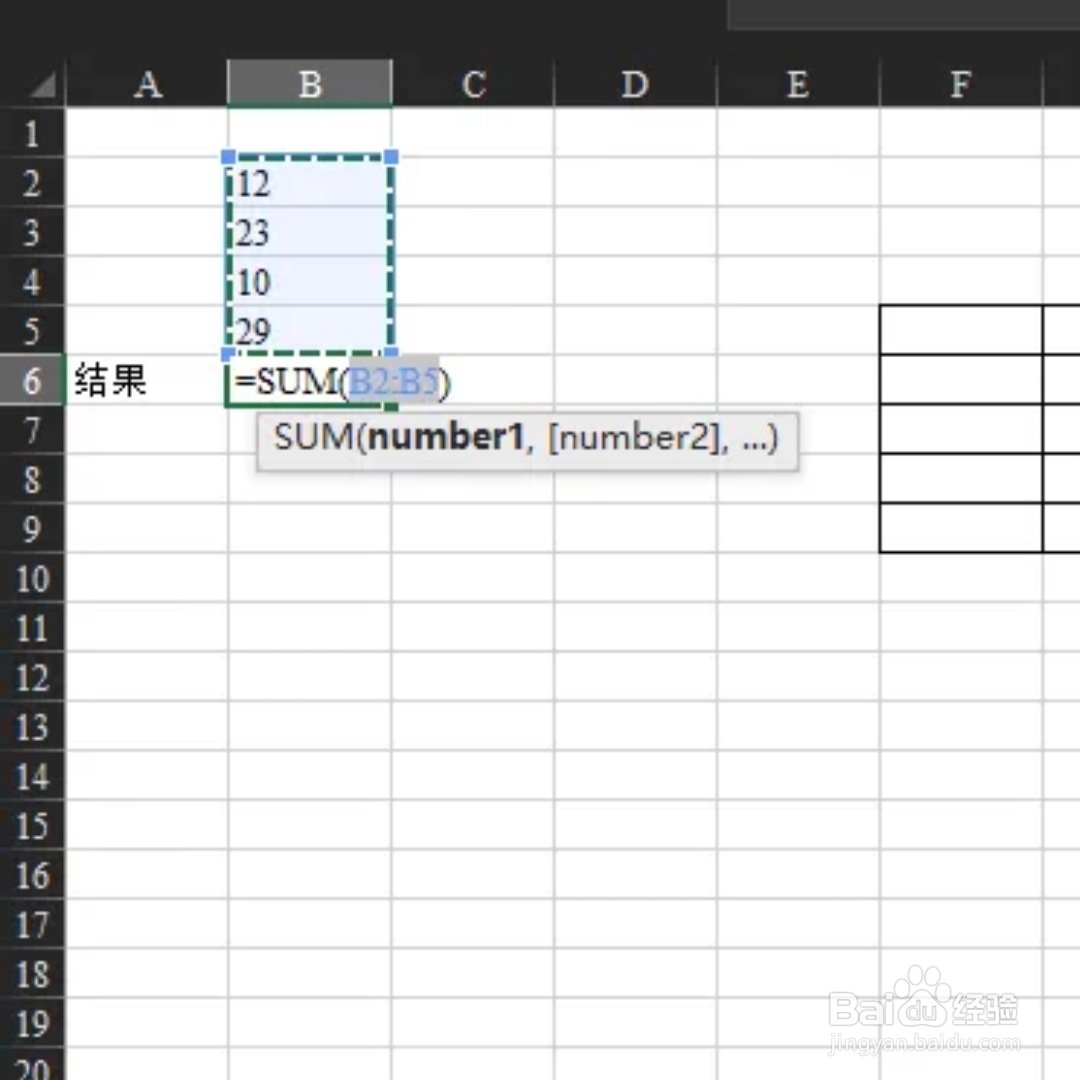Select row 7 header
The width and height of the screenshot is (1080, 1080).
(x=32, y=430)
